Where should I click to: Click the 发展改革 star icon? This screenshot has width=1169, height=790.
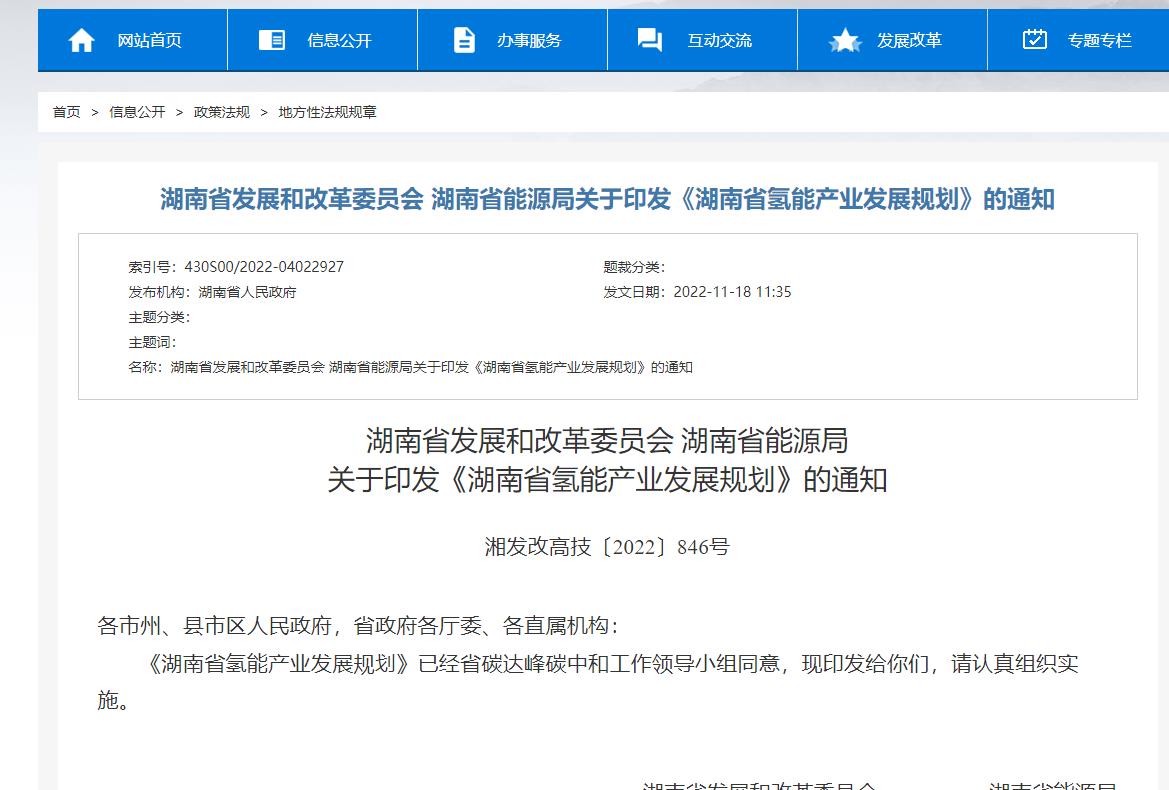[x=845, y=40]
